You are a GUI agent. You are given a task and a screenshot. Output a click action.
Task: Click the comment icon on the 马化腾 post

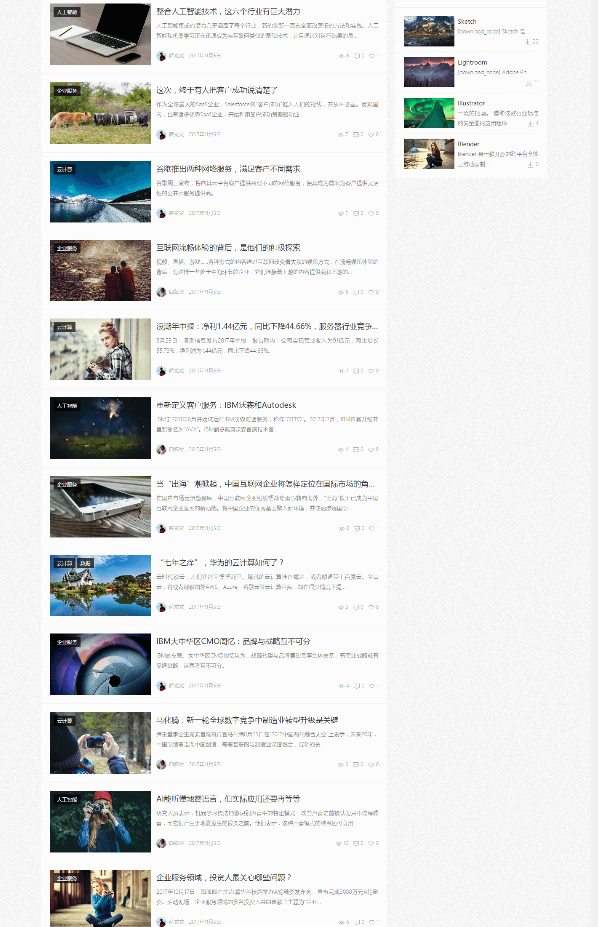[356, 764]
